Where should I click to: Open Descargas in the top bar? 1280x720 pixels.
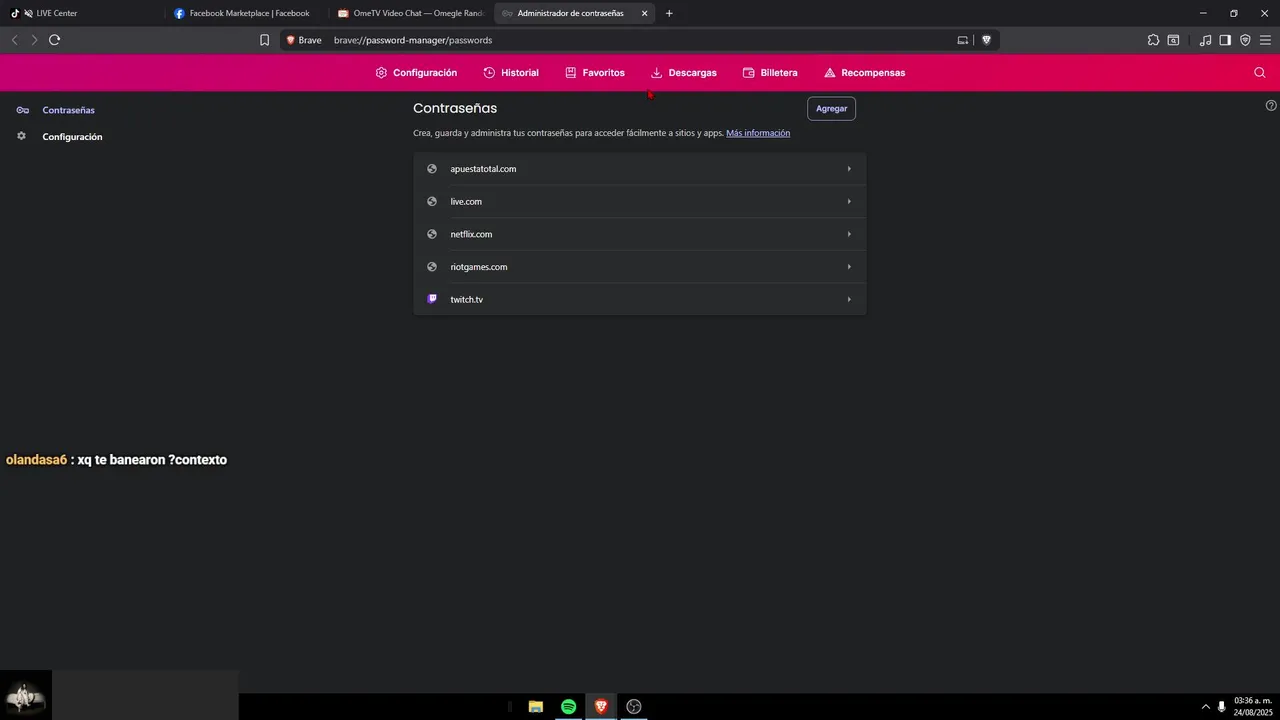click(x=684, y=73)
